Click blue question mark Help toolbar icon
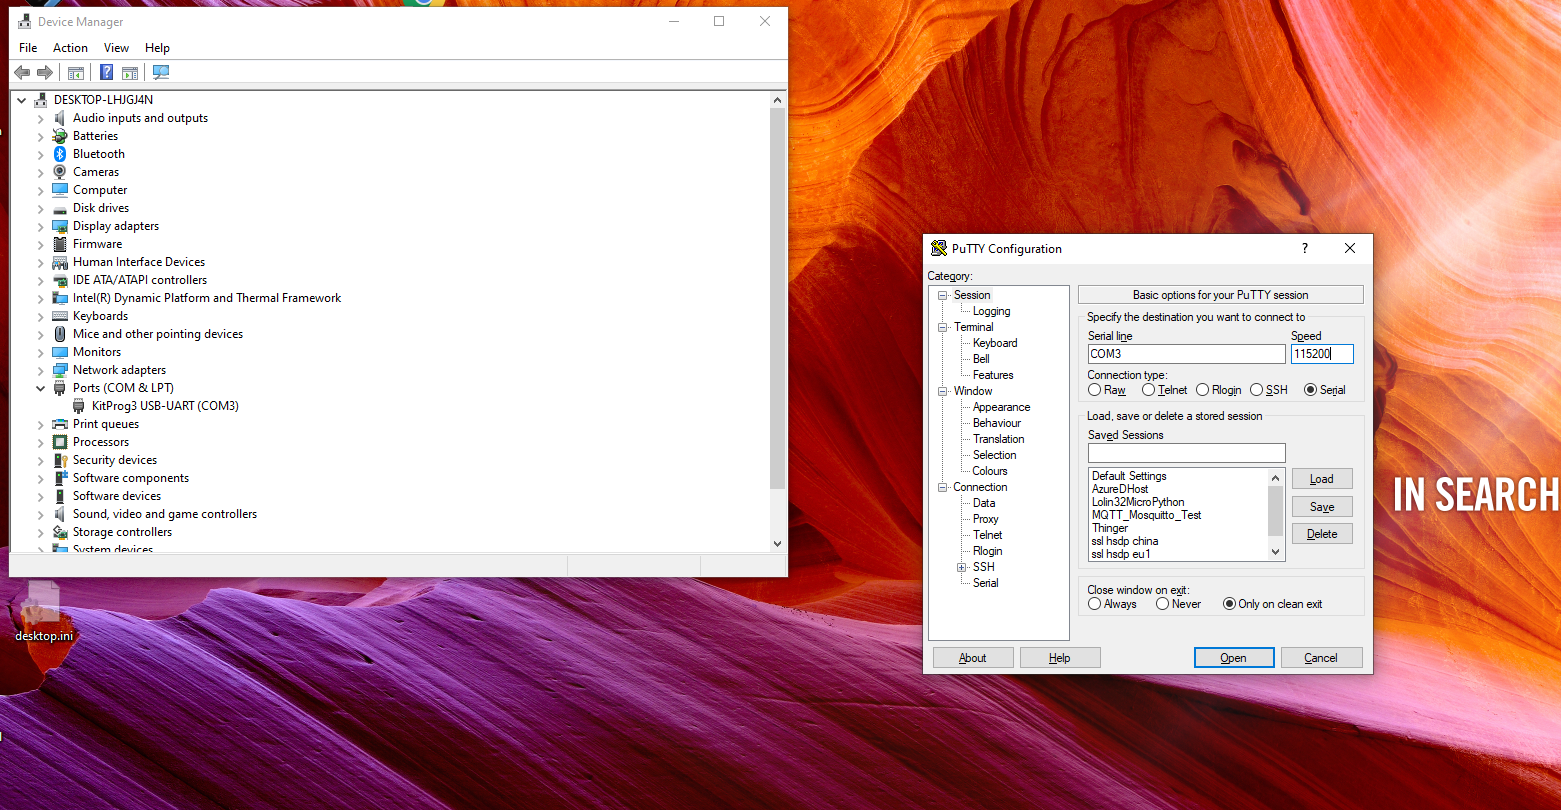 tap(107, 72)
